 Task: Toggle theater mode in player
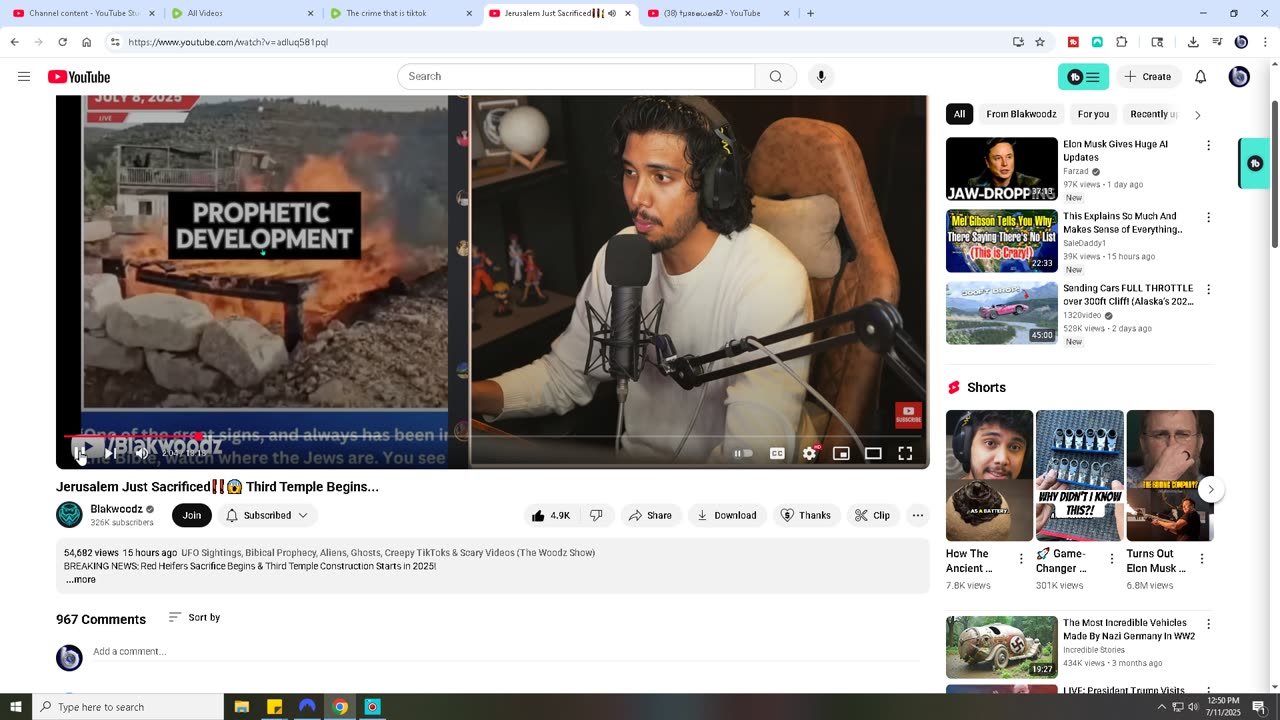(873, 453)
